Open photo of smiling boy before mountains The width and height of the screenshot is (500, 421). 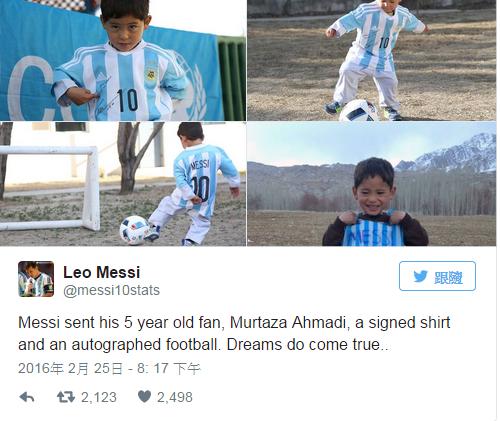click(x=372, y=184)
